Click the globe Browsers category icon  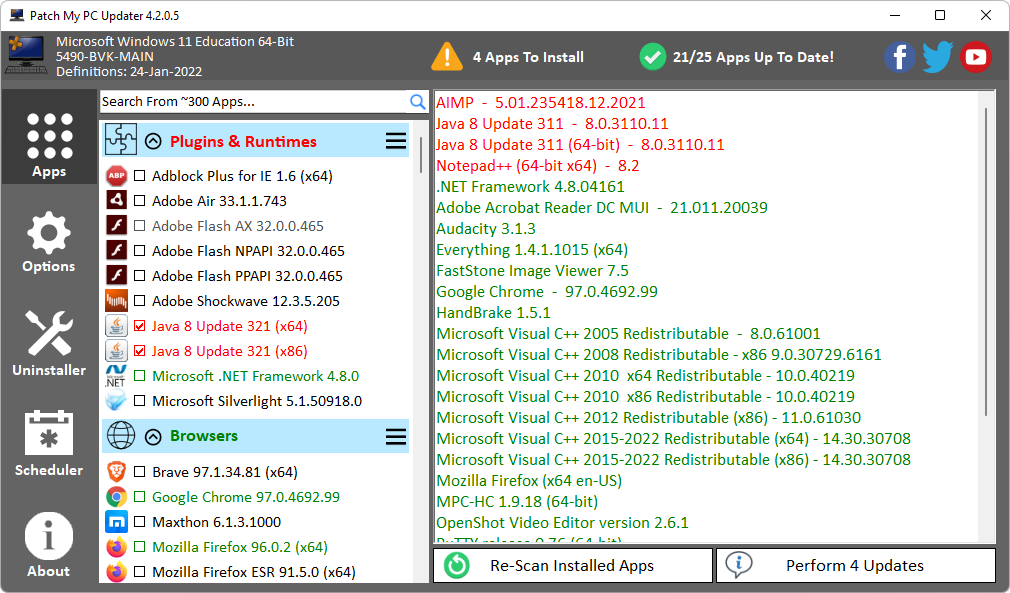point(121,436)
